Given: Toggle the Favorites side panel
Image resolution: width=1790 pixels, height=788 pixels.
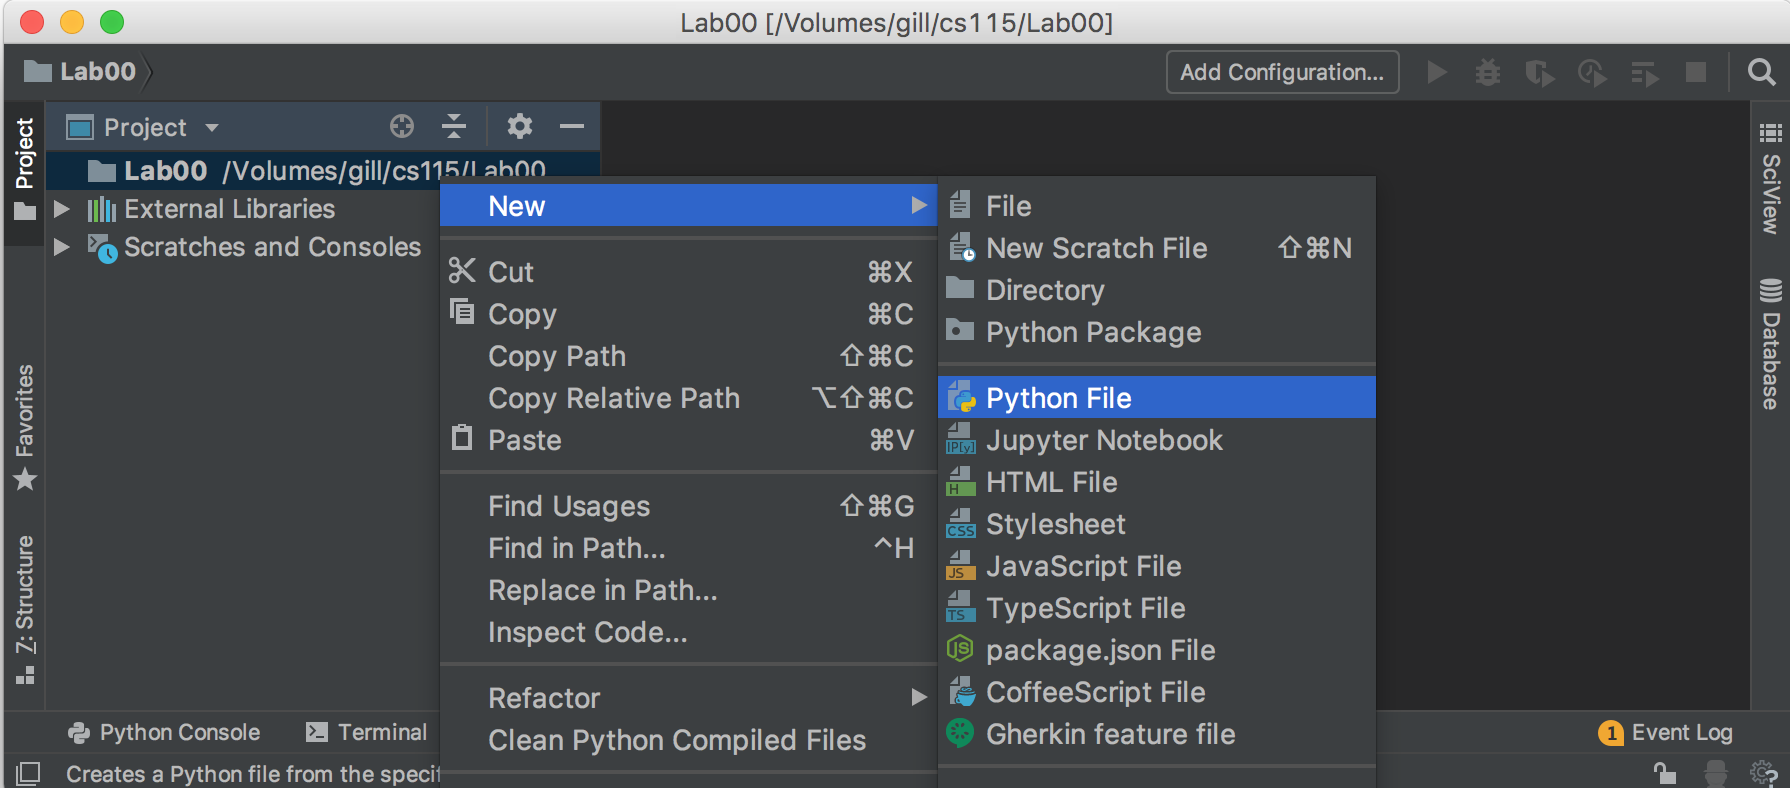Looking at the screenshot, I should pyautogui.click(x=25, y=425).
